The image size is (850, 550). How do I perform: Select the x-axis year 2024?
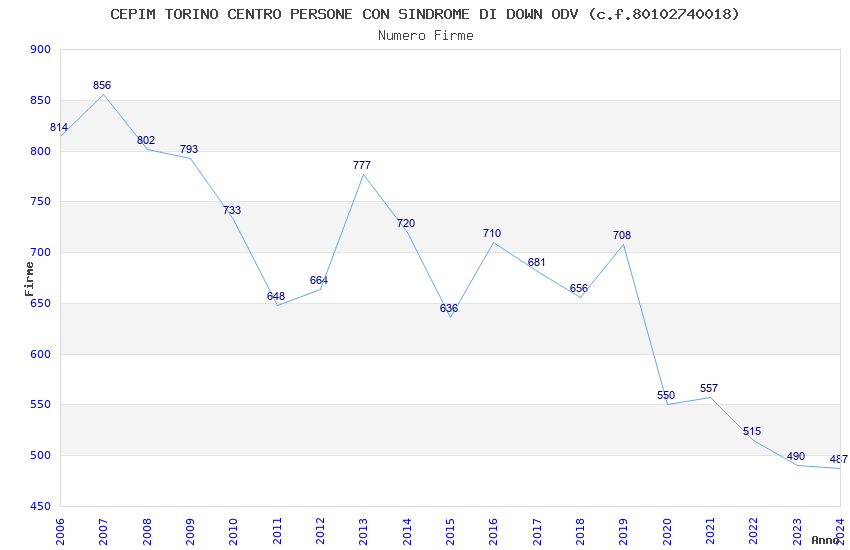pos(840,532)
